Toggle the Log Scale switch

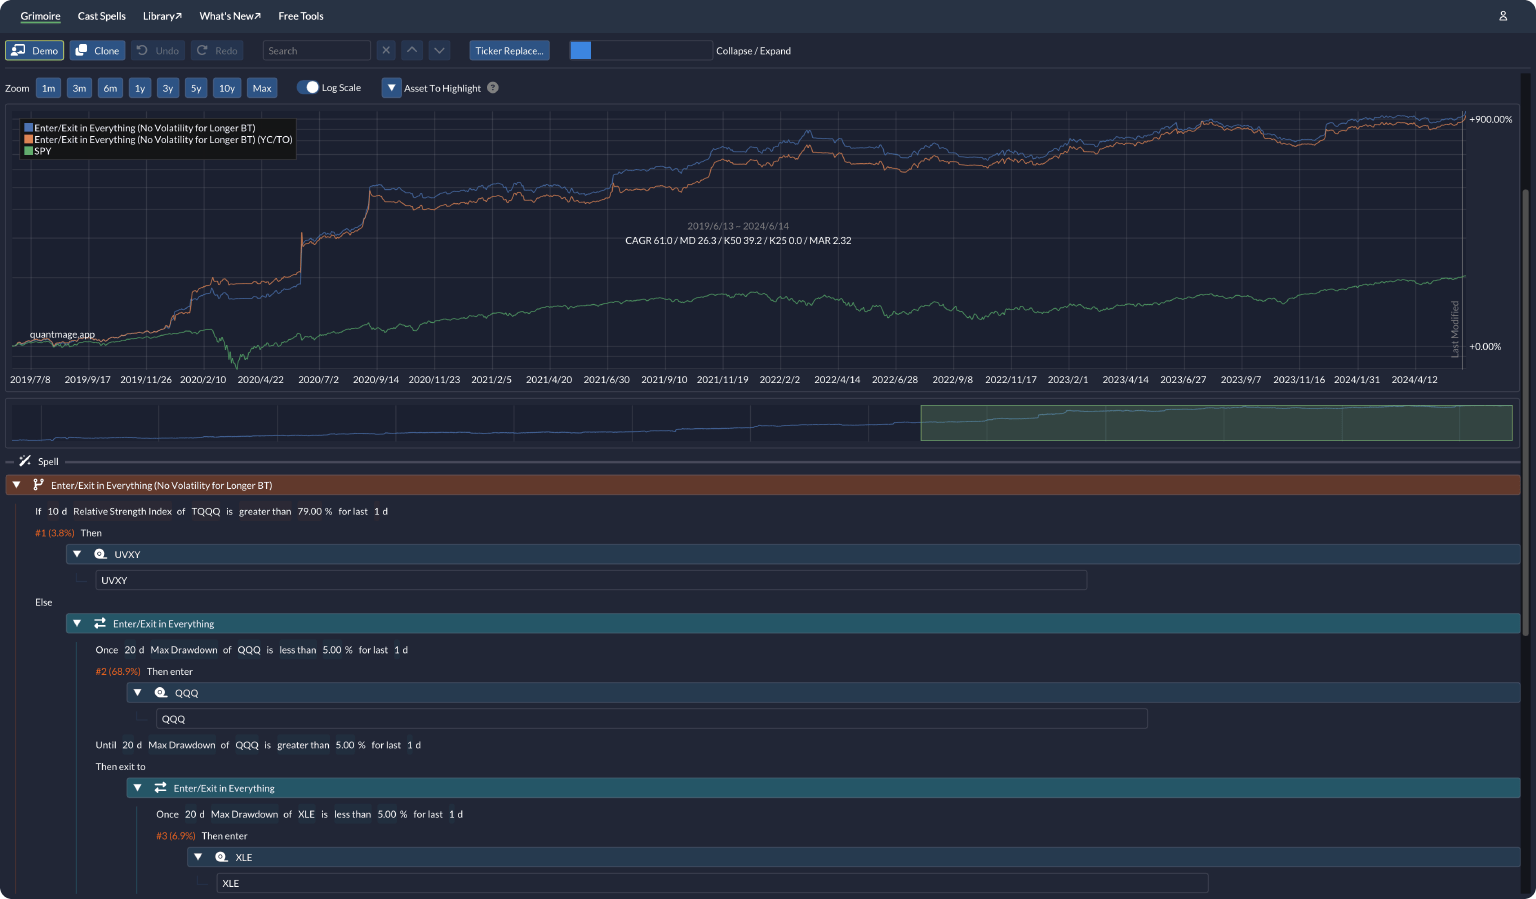tap(307, 87)
